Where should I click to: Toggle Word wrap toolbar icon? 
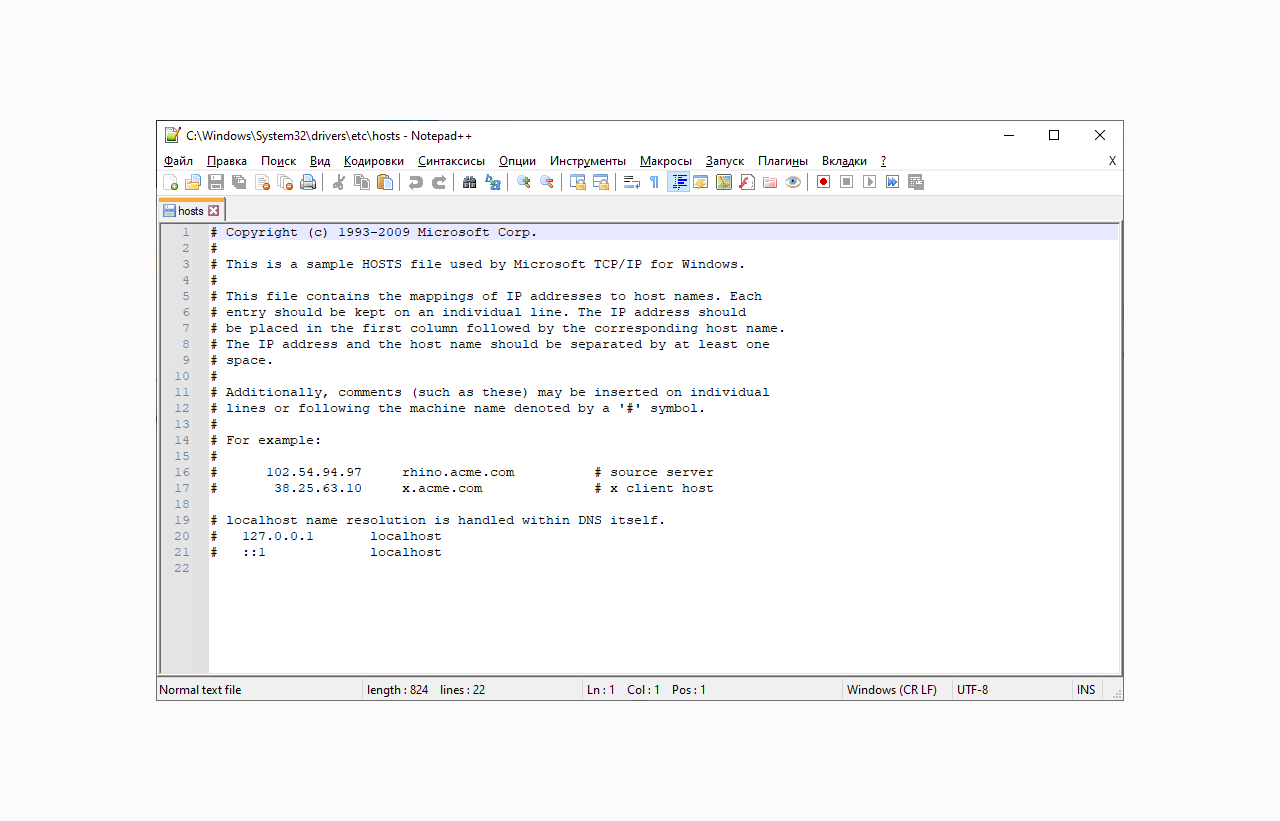click(x=632, y=182)
